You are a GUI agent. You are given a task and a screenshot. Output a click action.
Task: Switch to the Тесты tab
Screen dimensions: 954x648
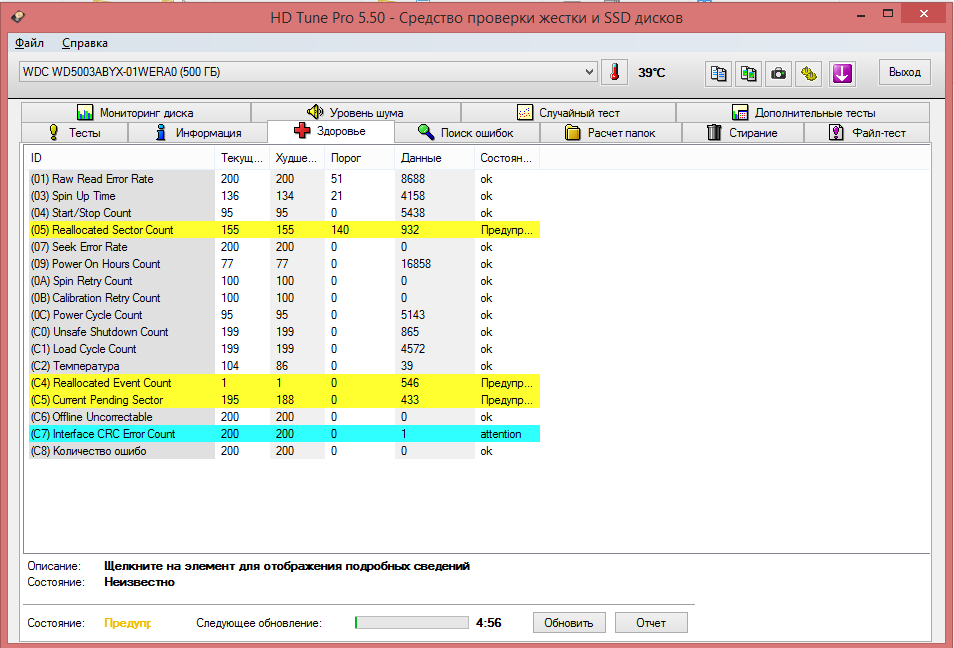[74, 133]
